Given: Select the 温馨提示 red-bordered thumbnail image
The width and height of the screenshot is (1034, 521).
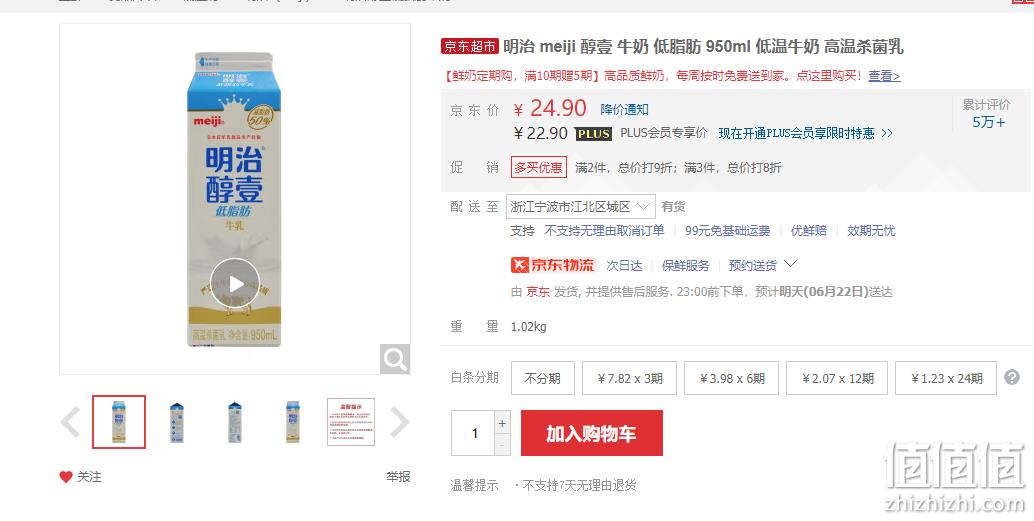Looking at the screenshot, I should tap(351, 422).
